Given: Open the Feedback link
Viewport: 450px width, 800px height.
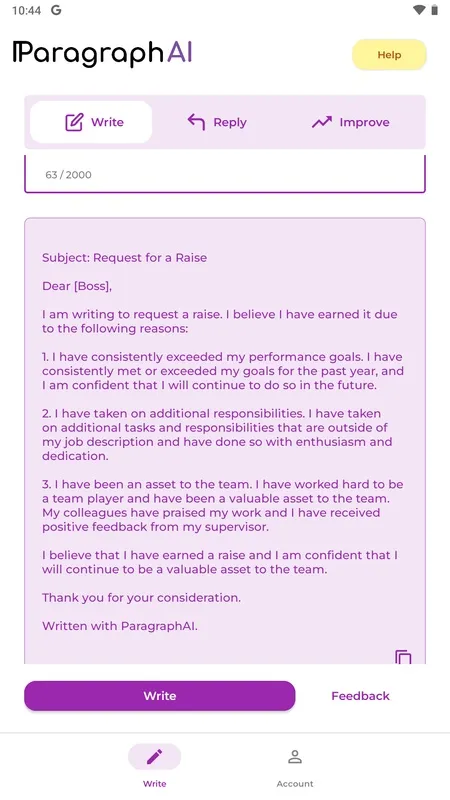Looking at the screenshot, I should point(360,696).
